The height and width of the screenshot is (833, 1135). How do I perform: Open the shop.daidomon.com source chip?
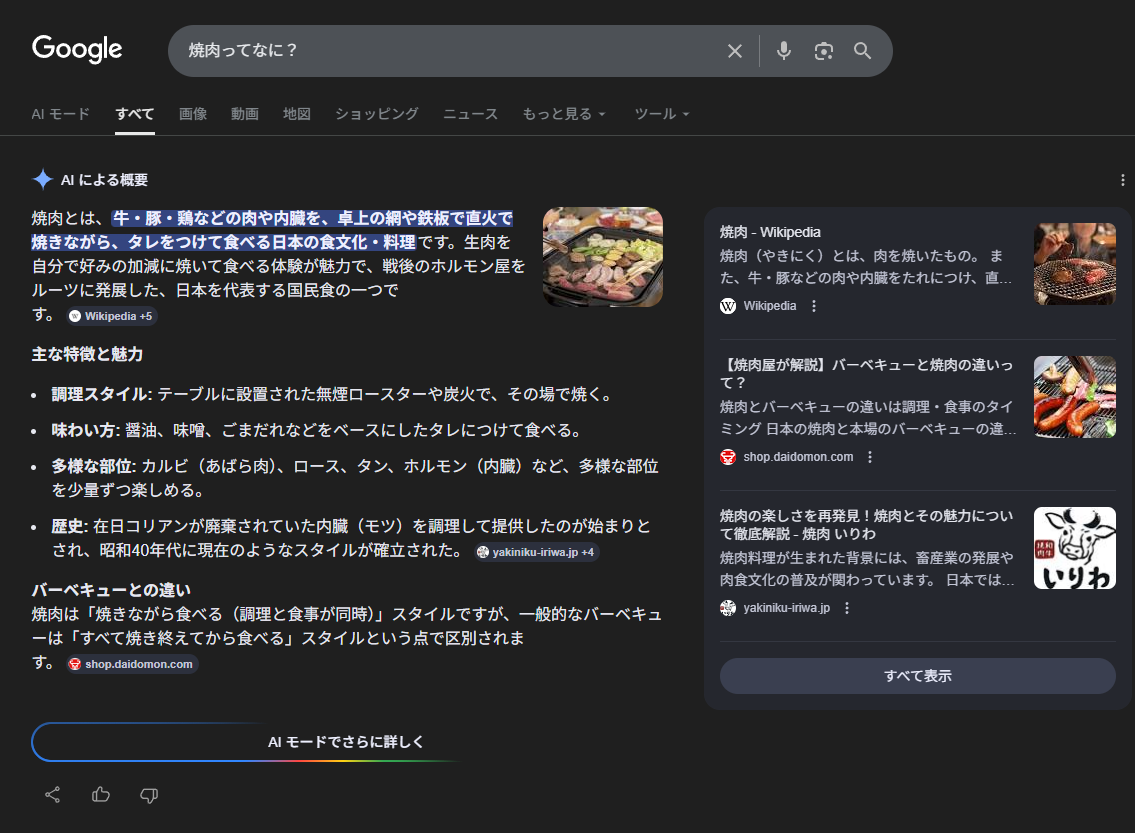(x=131, y=663)
